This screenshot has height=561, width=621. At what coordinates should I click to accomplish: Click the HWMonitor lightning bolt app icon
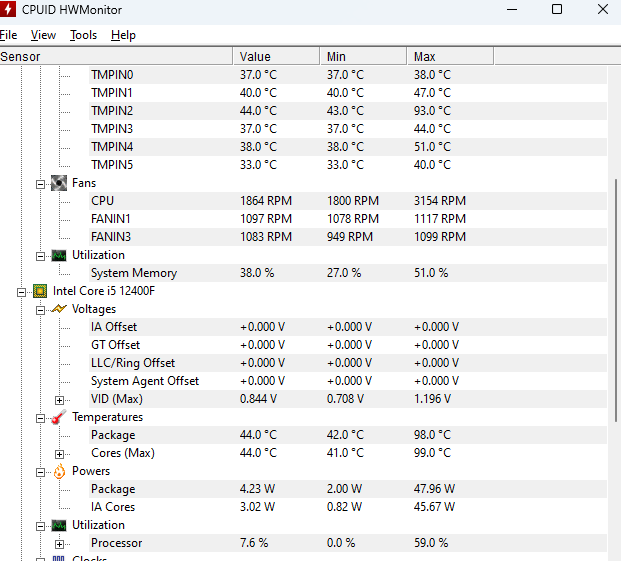(7, 9)
